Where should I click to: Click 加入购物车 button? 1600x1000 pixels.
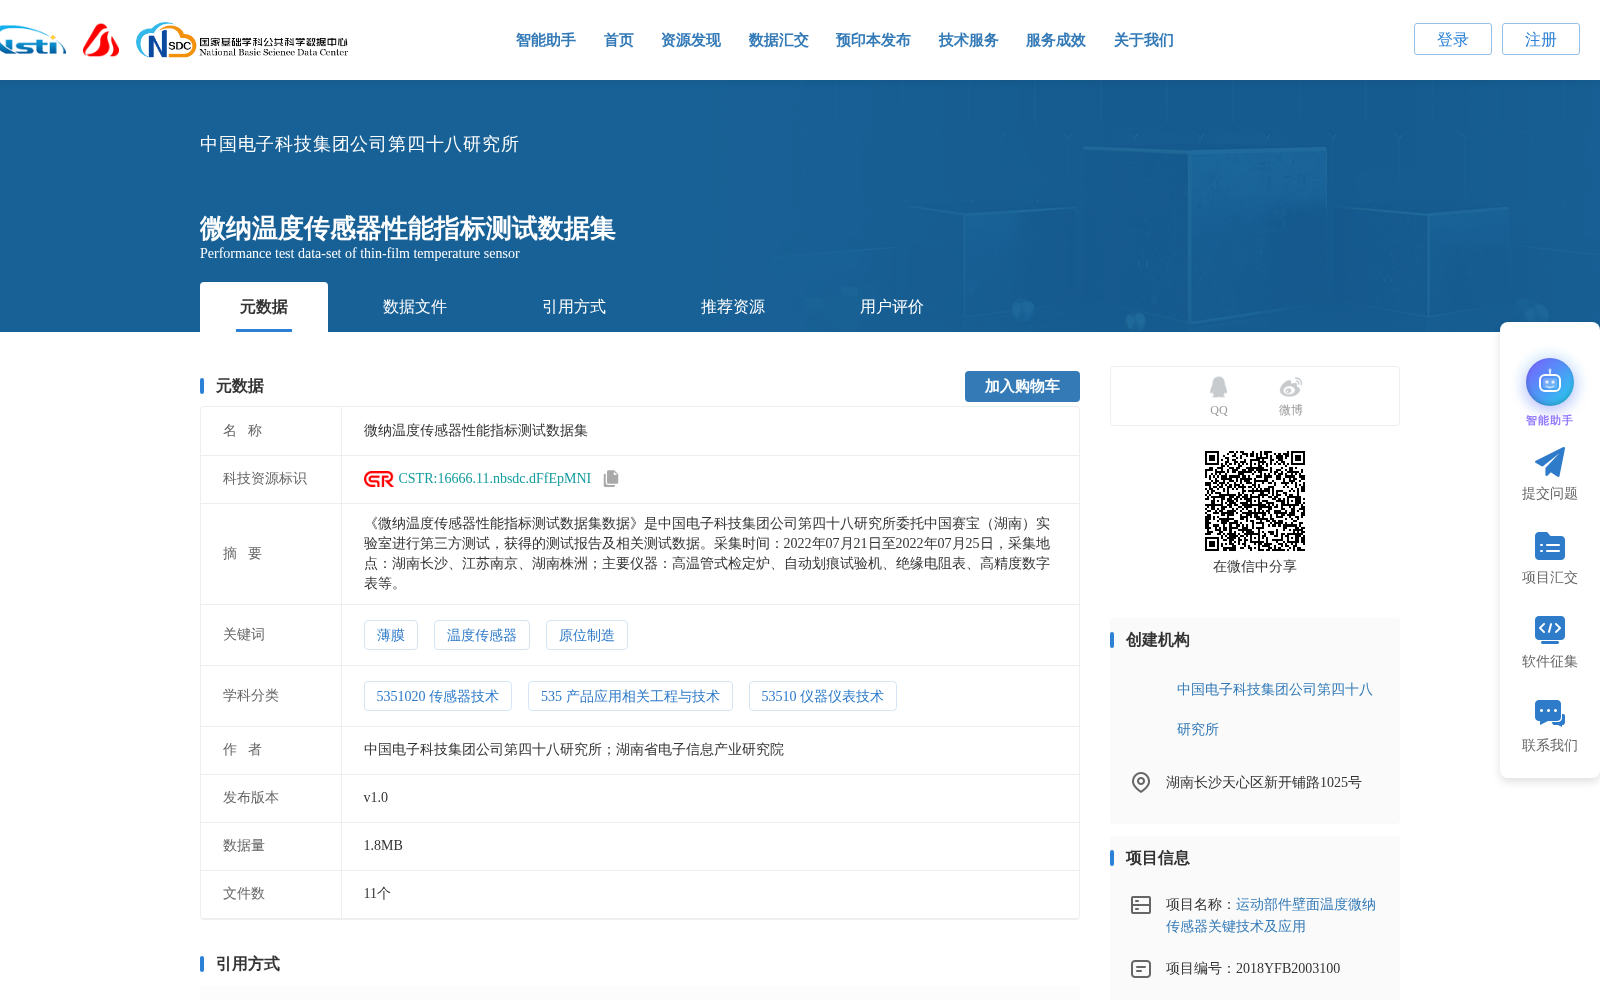click(x=1022, y=386)
